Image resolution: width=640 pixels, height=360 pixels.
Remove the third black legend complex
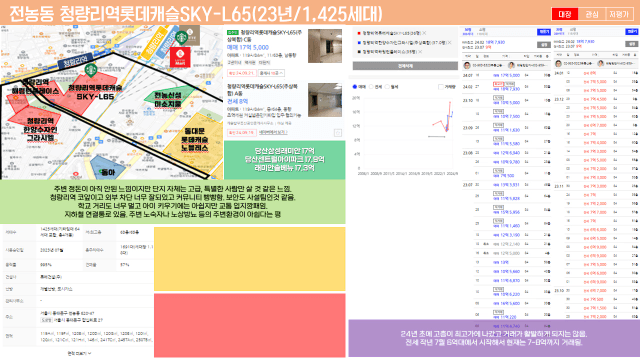[x=420, y=52]
